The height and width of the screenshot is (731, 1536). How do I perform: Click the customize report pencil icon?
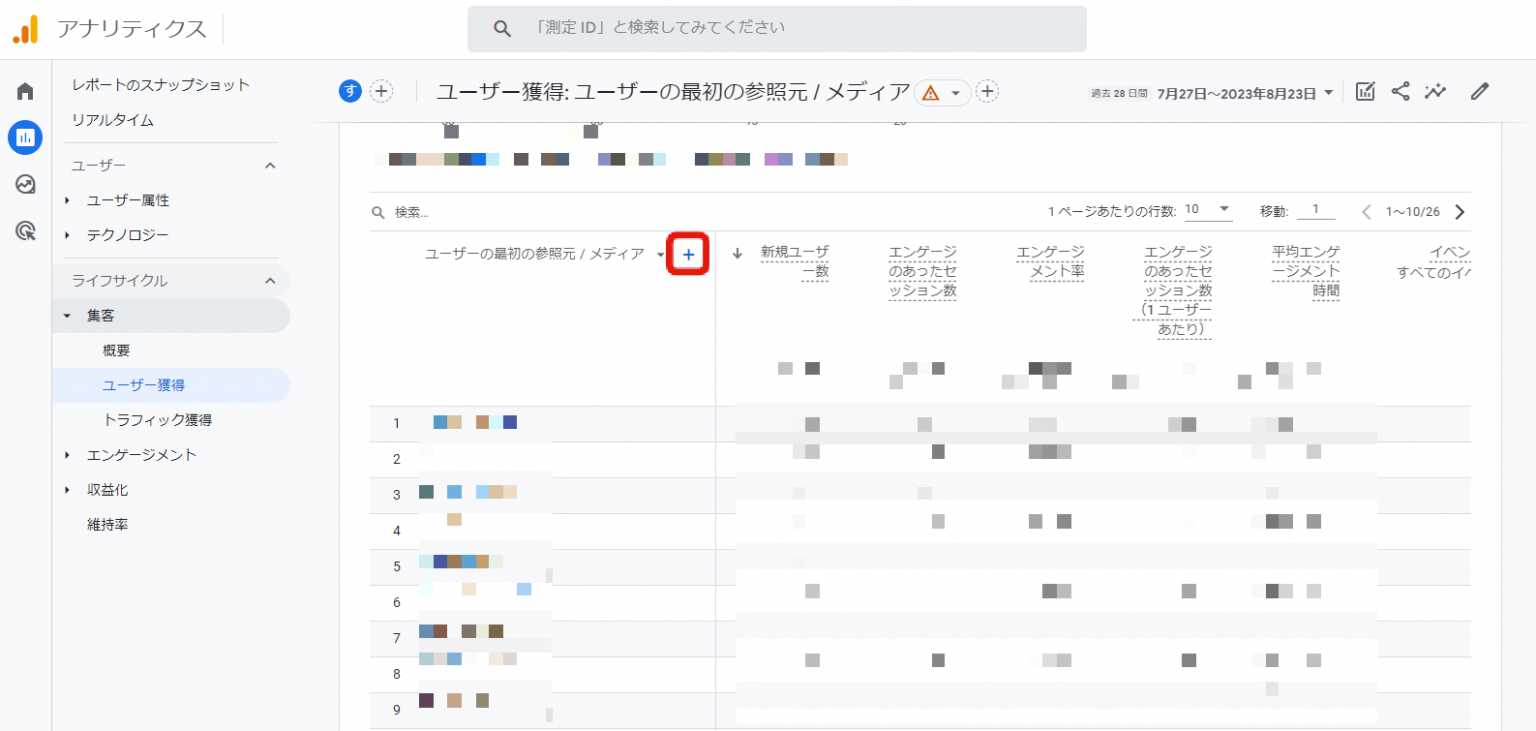(1480, 92)
